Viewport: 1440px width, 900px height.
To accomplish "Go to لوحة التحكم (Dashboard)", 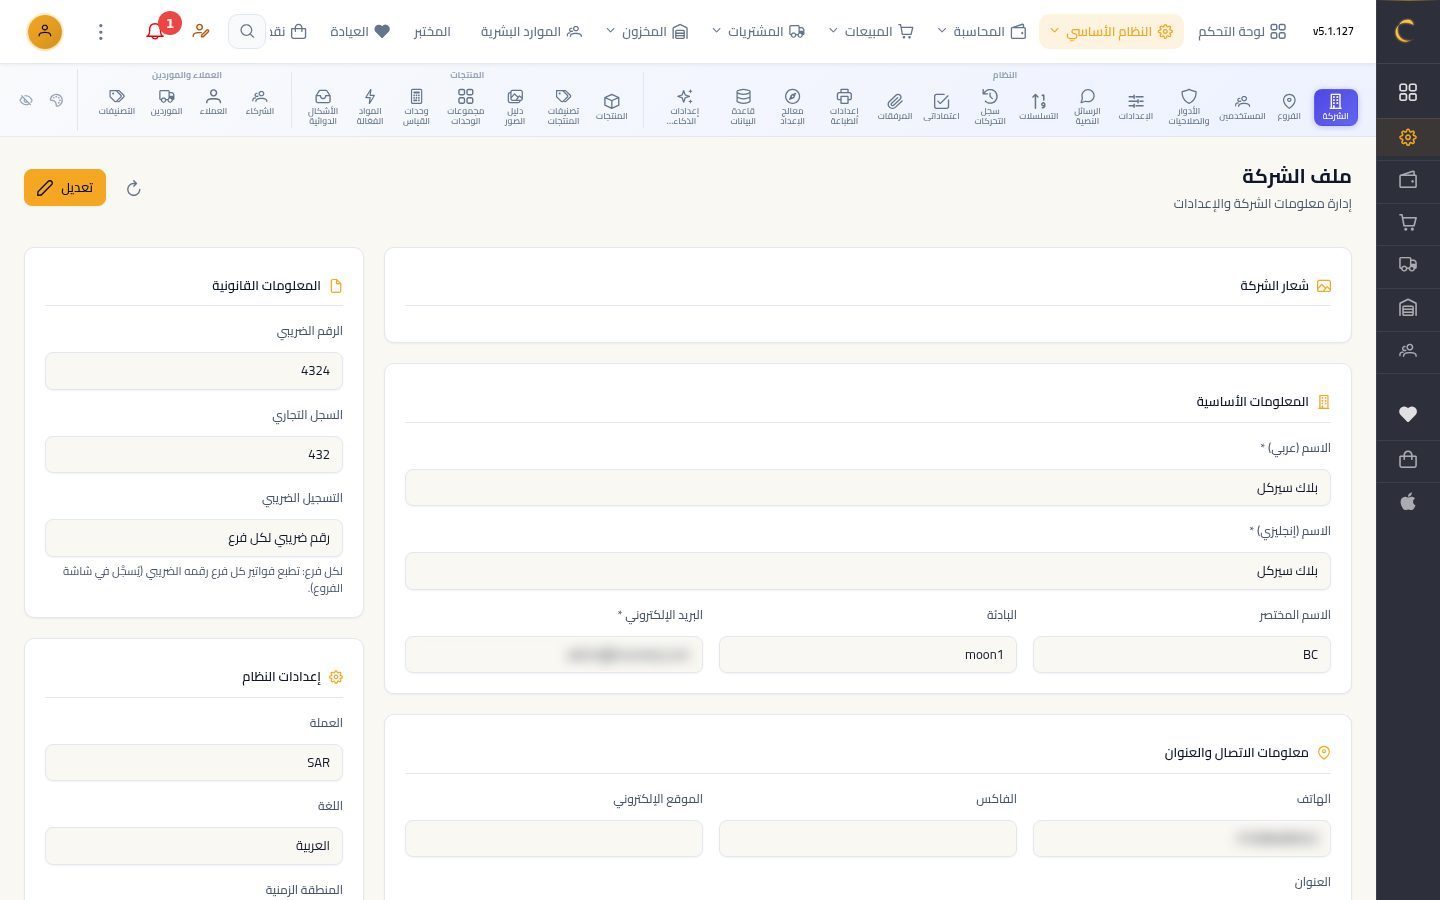I will tap(1242, 31).
